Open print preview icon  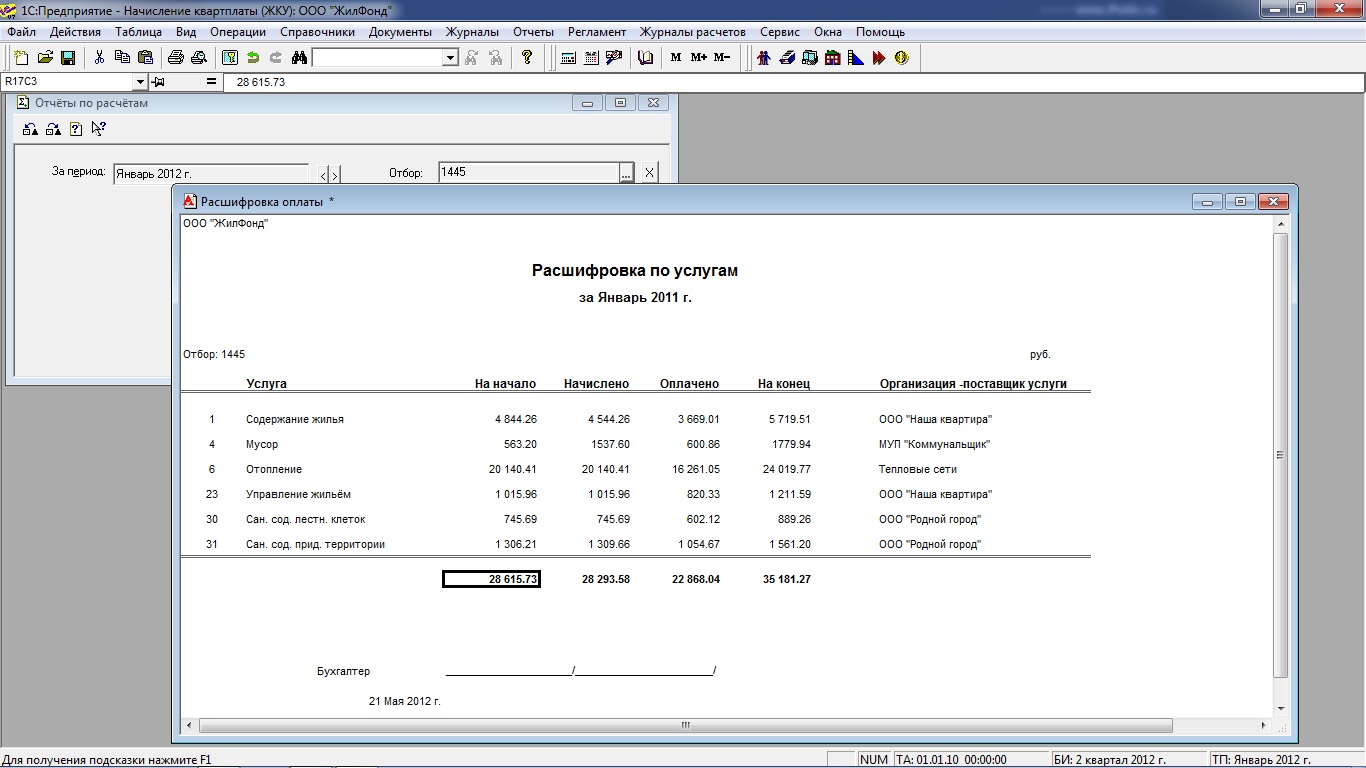[x=199, y=58]
